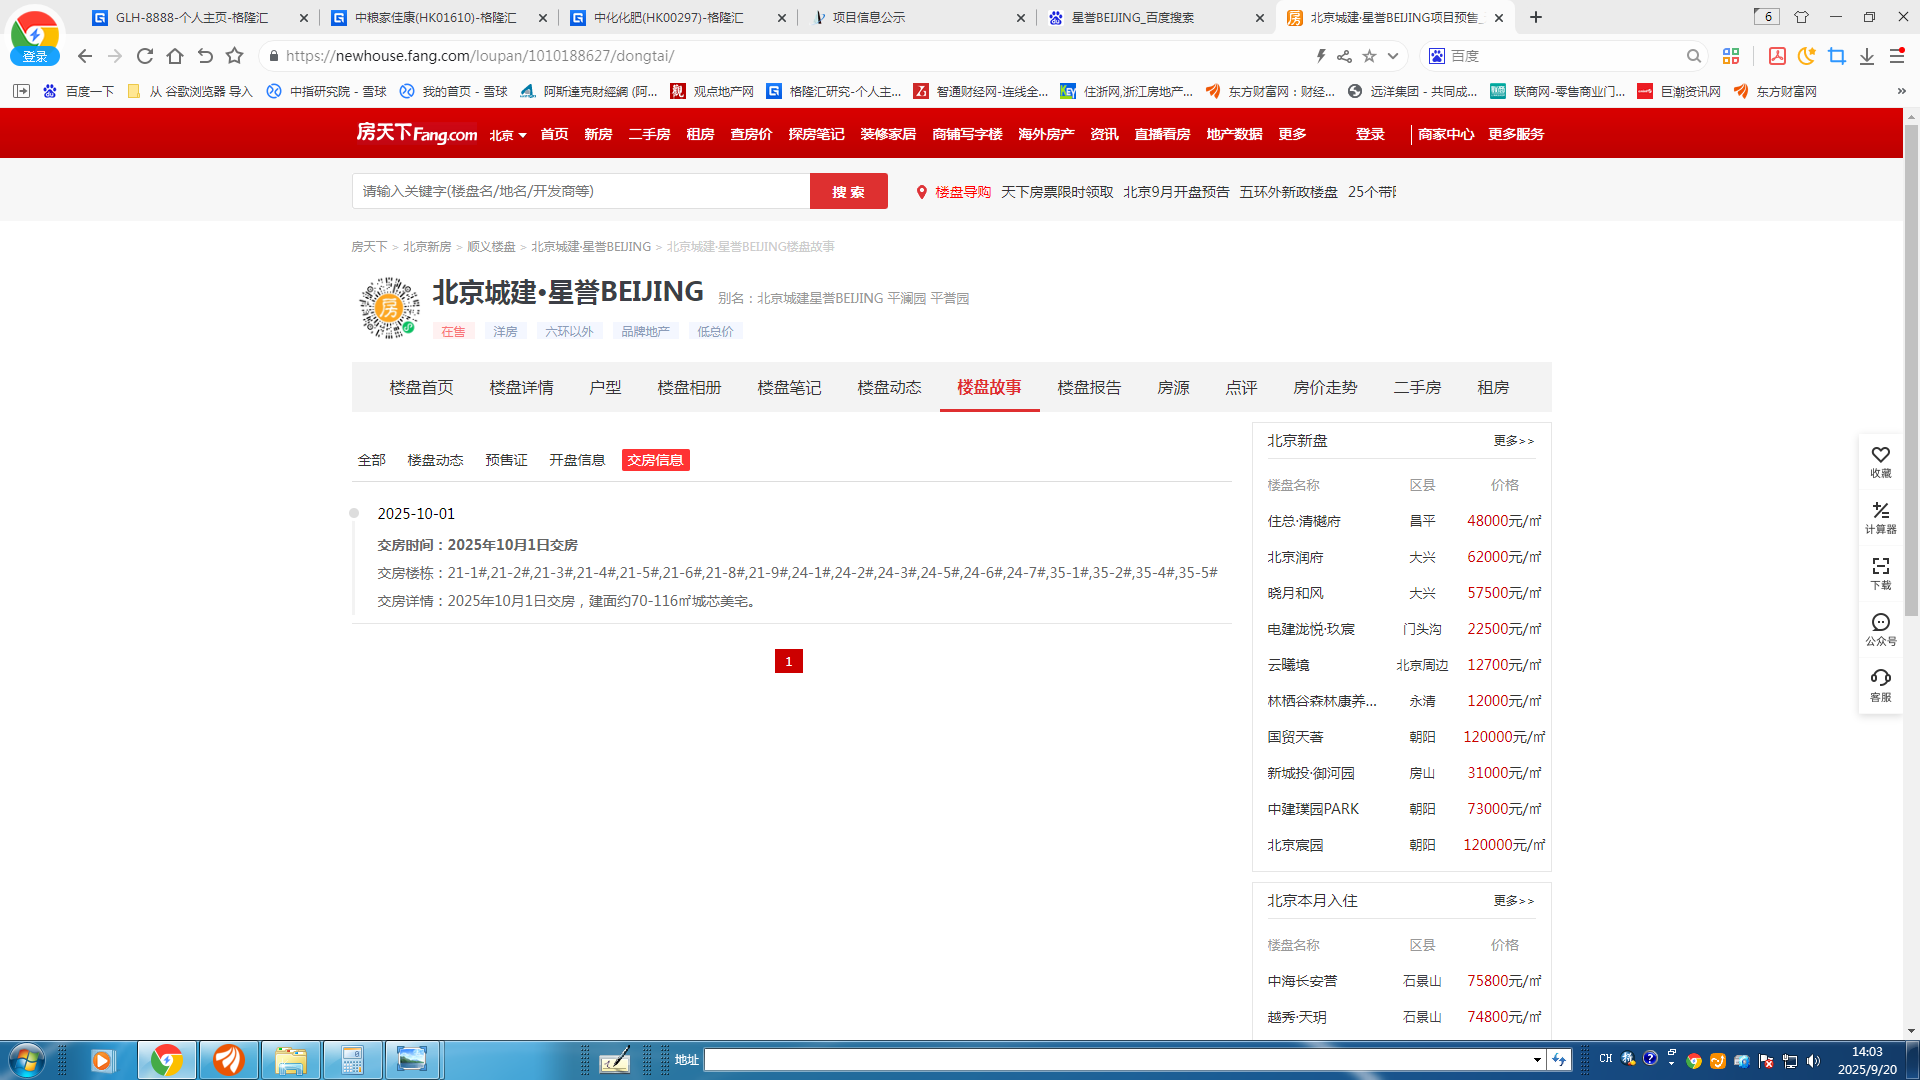Select the 预售证 filter

(x=506, y=460)
